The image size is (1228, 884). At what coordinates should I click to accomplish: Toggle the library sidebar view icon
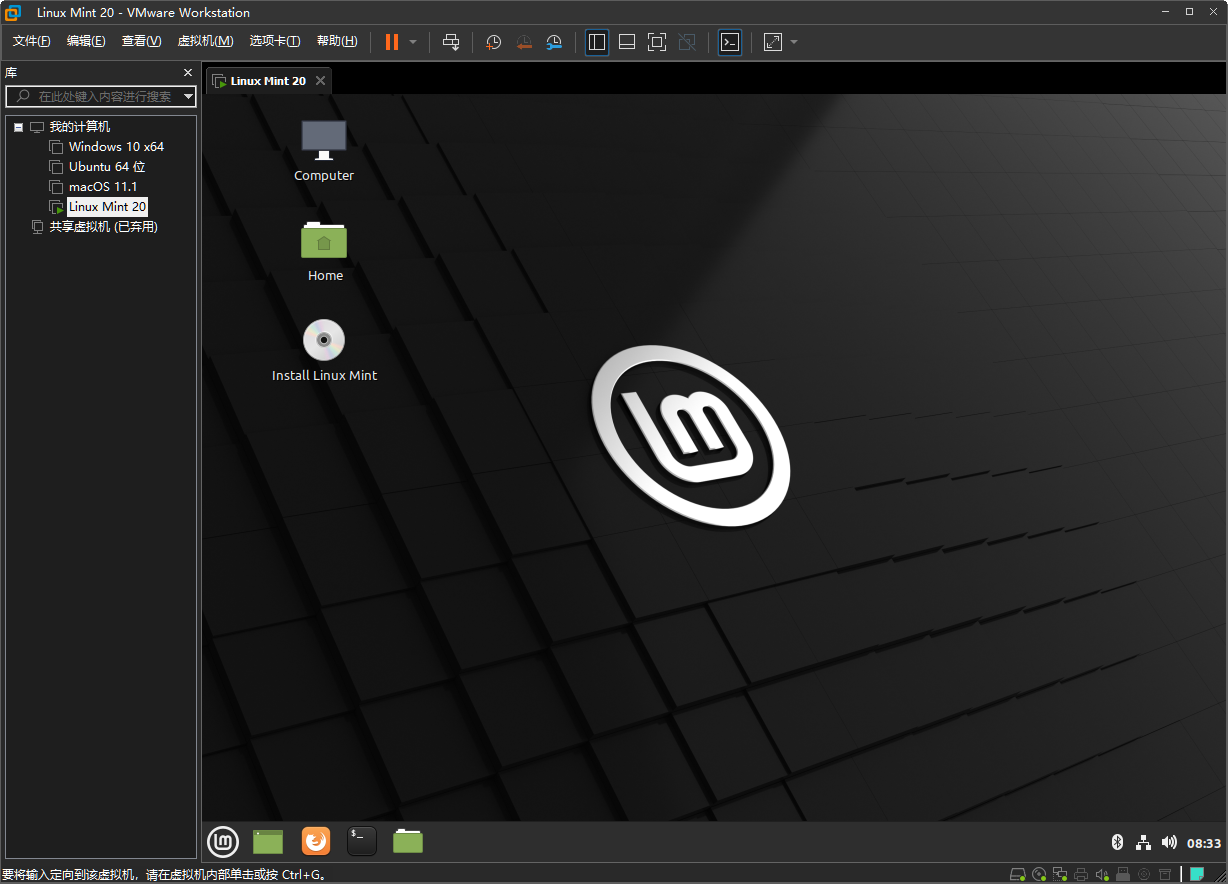(x=597, y=42)
